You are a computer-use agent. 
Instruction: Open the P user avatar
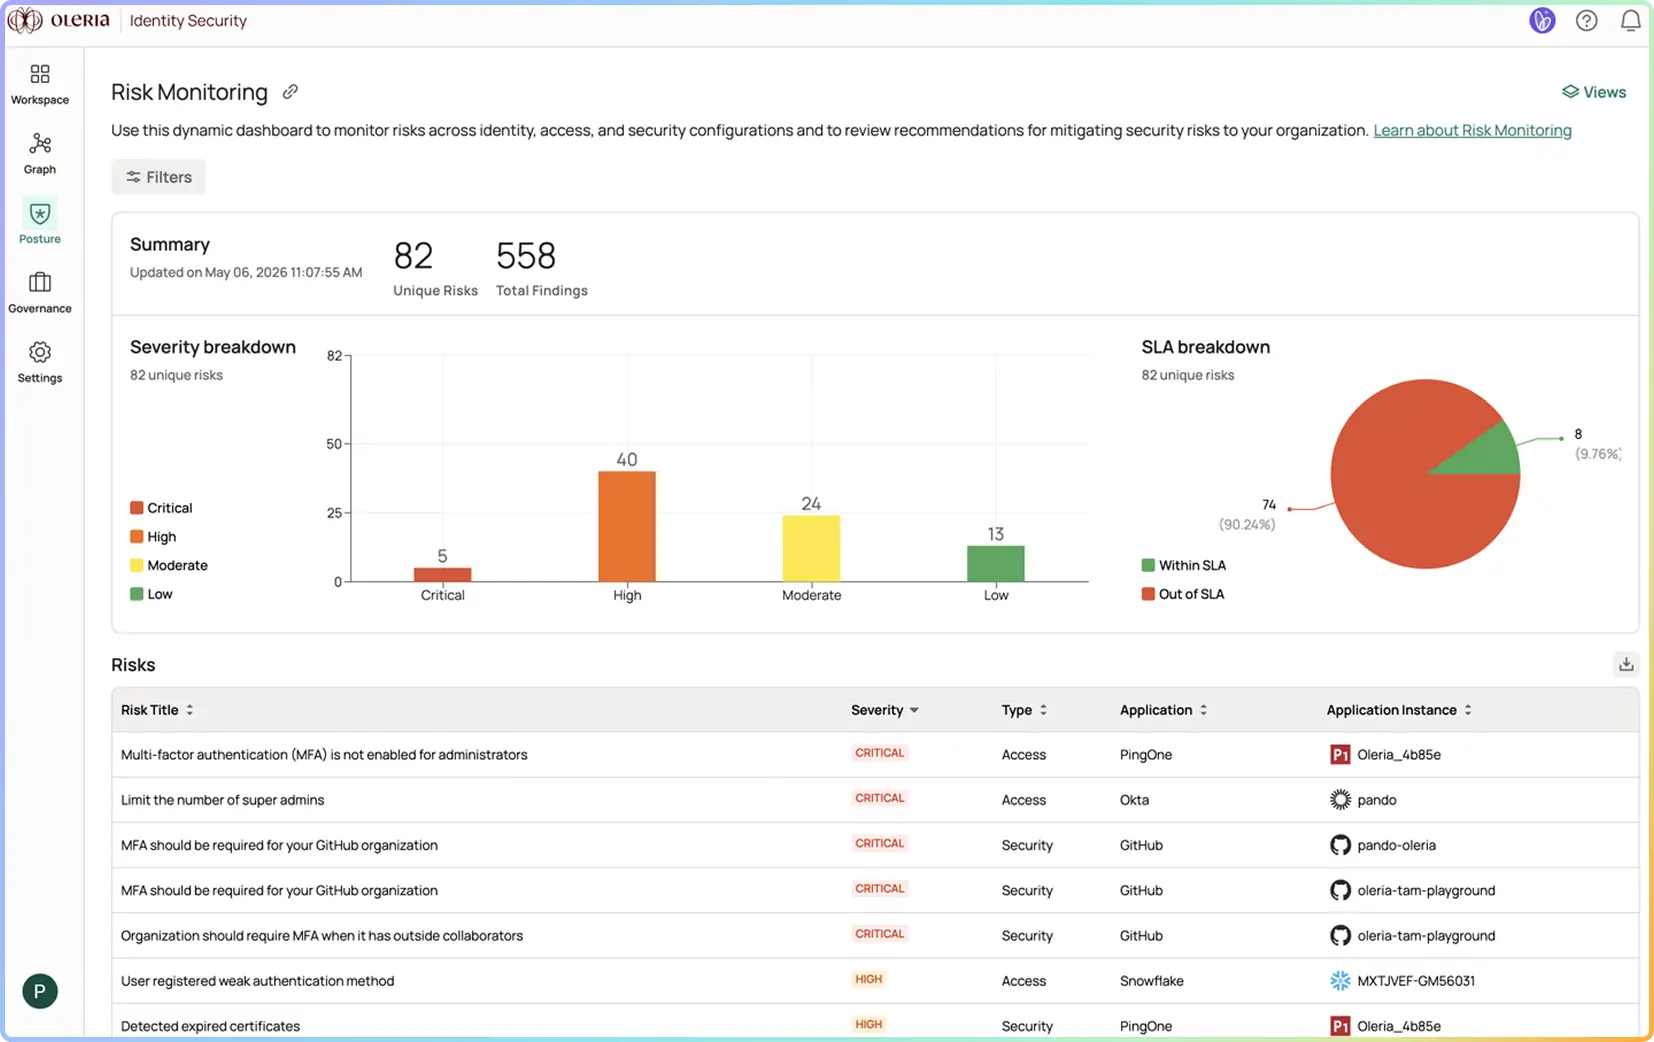tap(40, 991)
